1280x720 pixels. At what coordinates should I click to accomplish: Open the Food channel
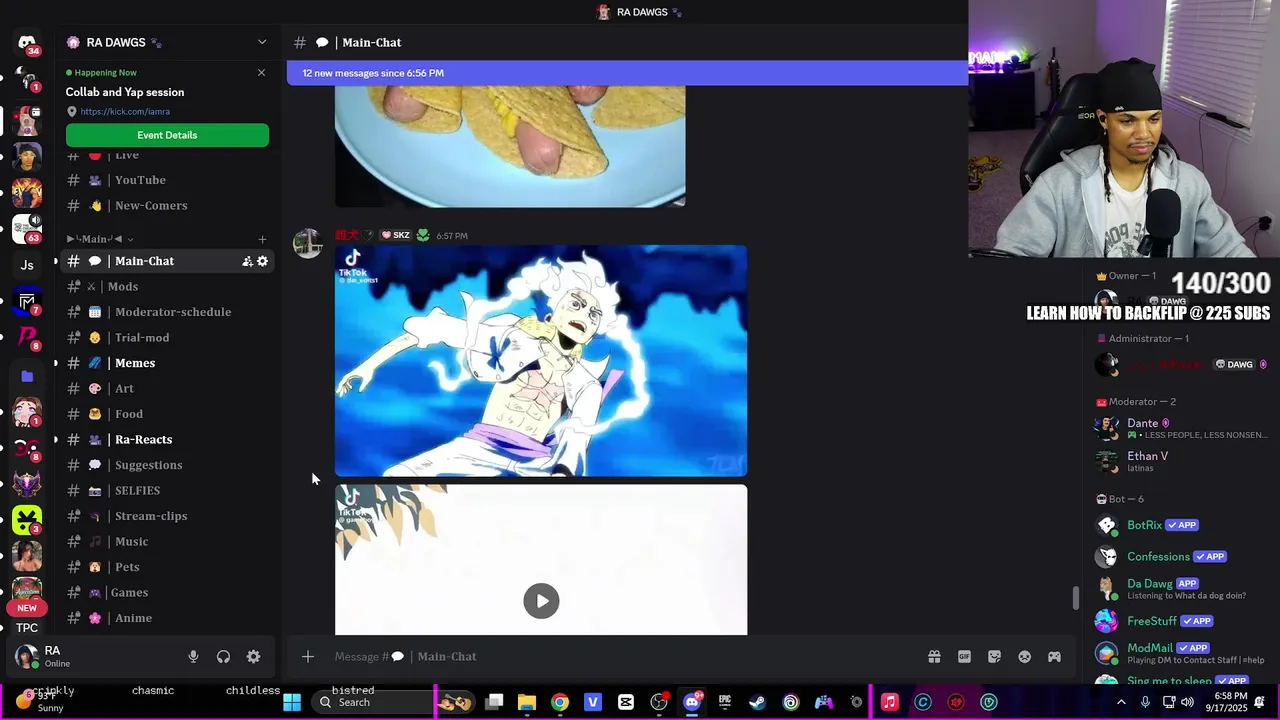click(166, 414)
